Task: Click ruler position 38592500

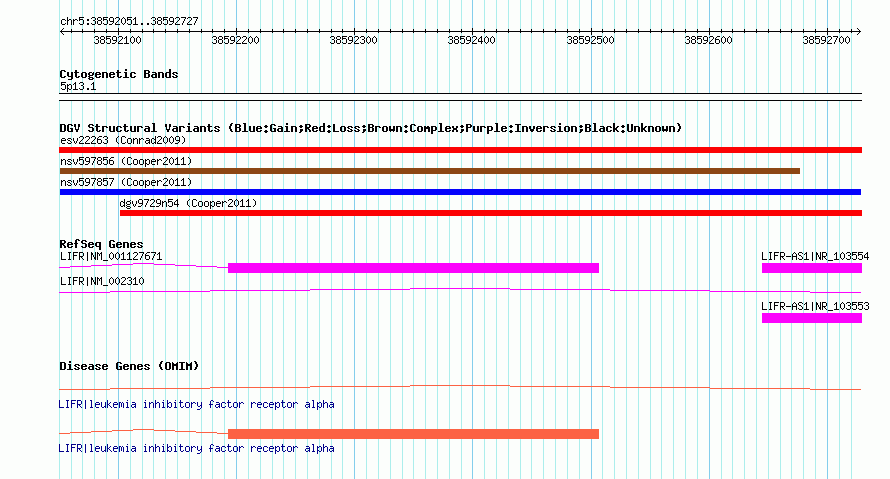Action: [590, 40]
